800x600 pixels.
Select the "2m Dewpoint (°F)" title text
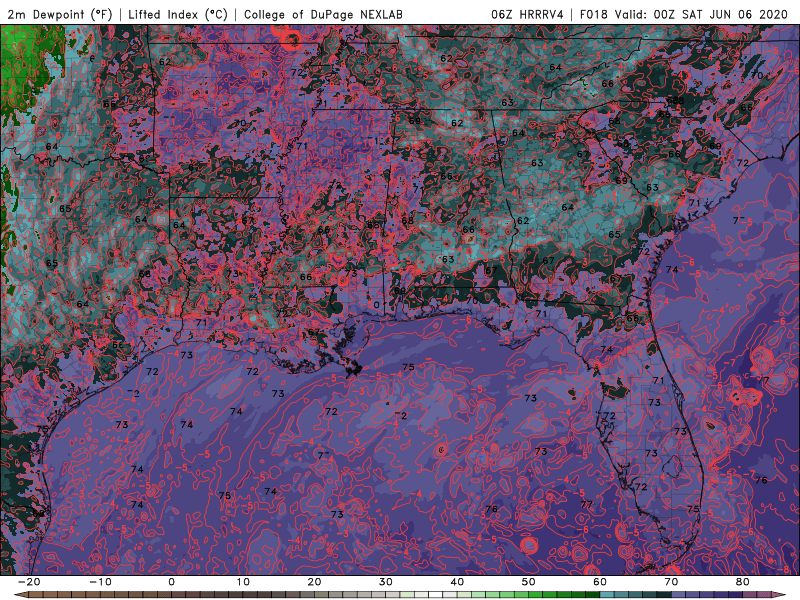[60, 15]
